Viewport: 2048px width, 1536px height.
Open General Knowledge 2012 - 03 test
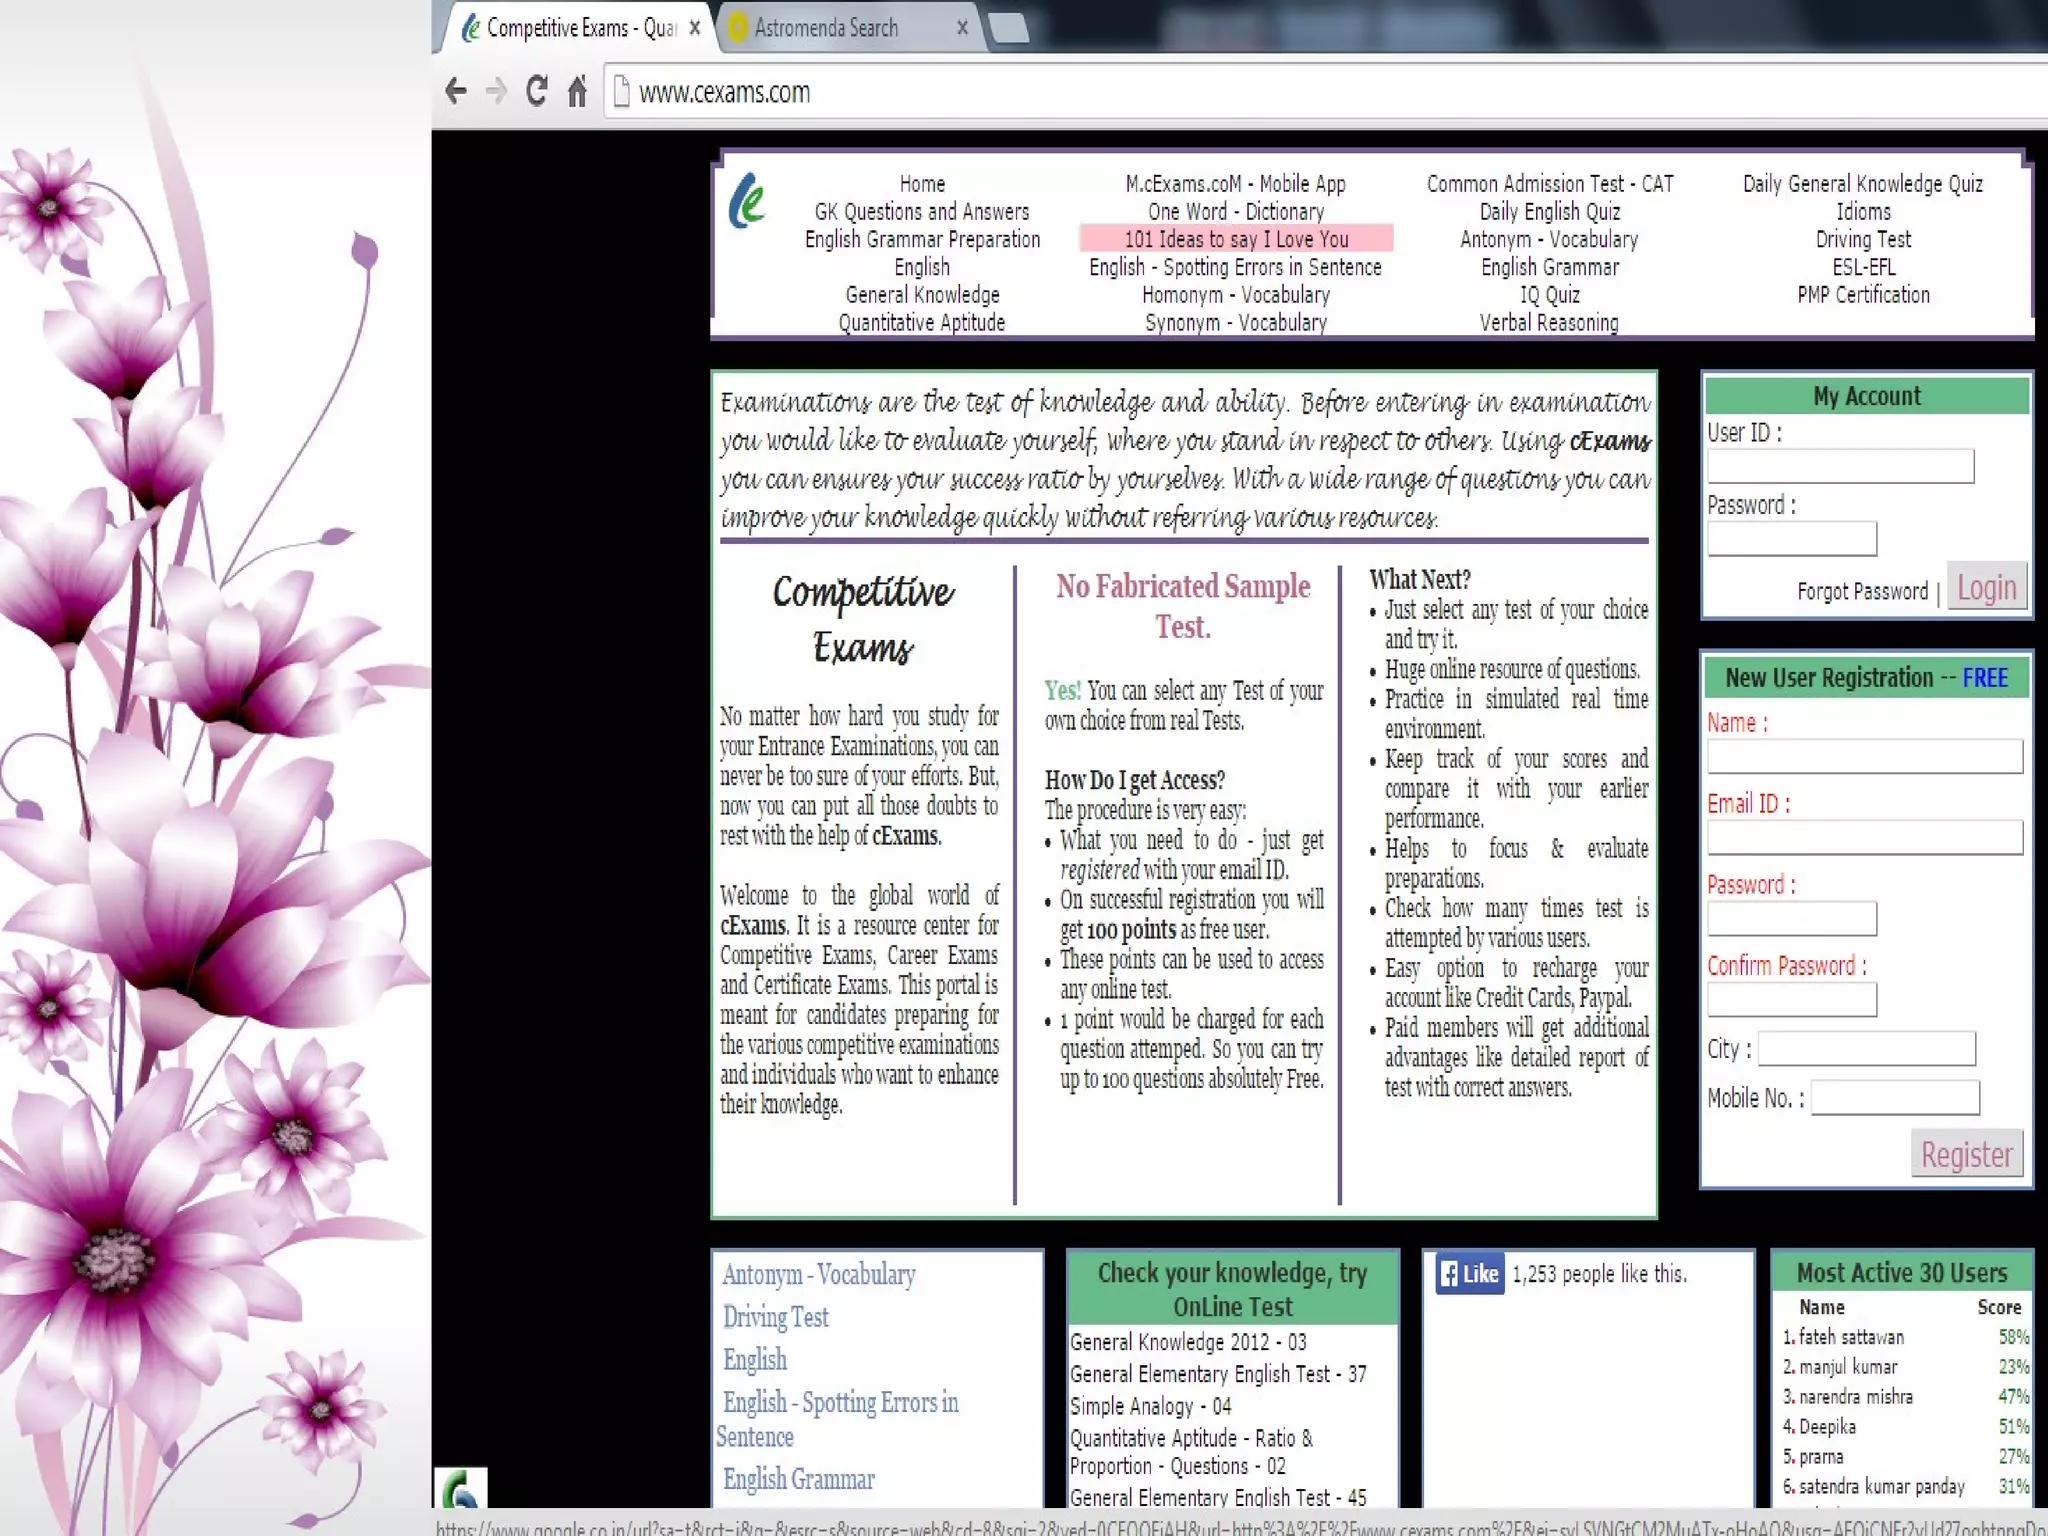point(1188,1342)
